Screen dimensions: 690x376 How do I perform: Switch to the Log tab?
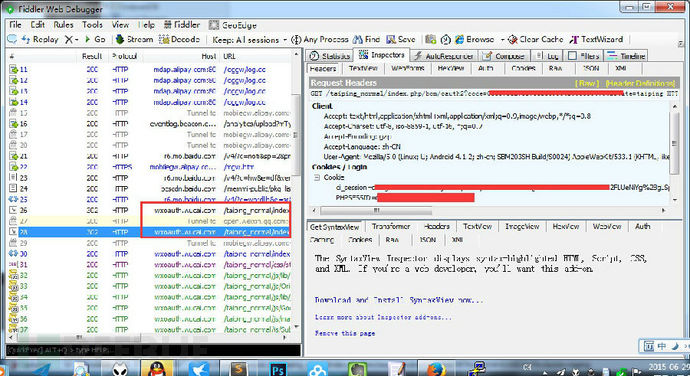click(547, 56)
